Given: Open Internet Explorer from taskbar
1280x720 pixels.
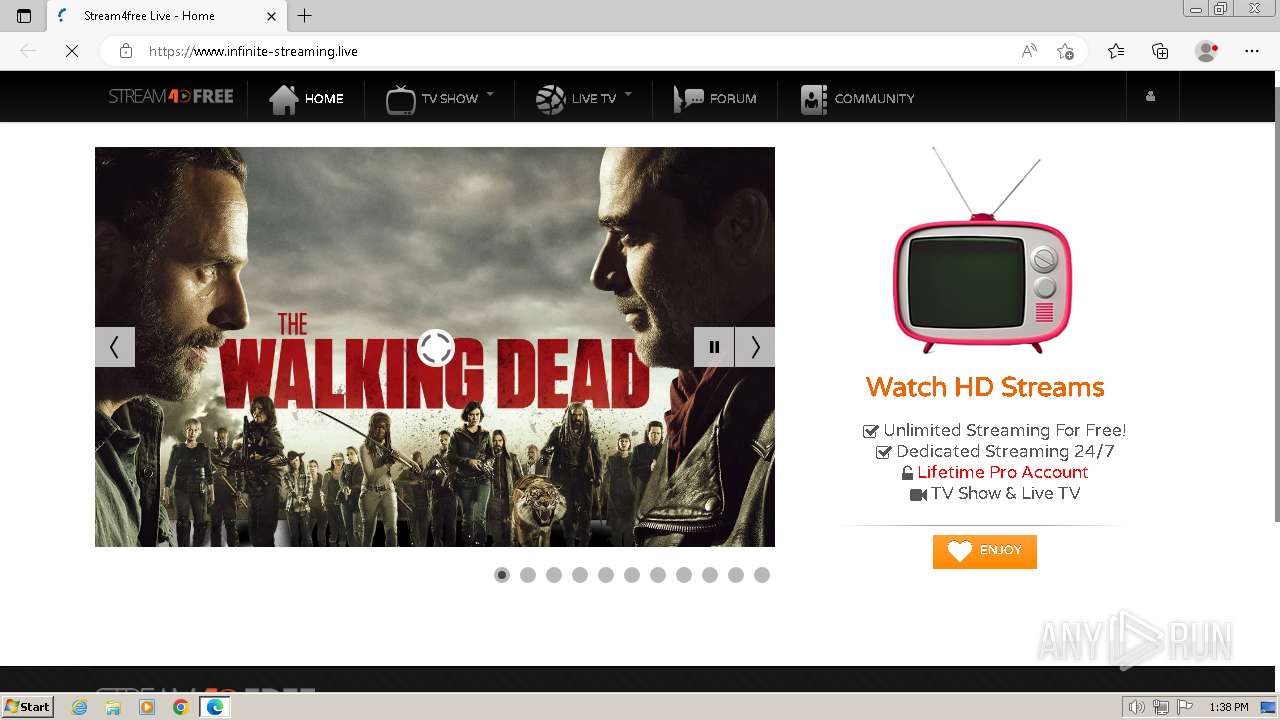Looking at the screenshot, I should 80,707.
